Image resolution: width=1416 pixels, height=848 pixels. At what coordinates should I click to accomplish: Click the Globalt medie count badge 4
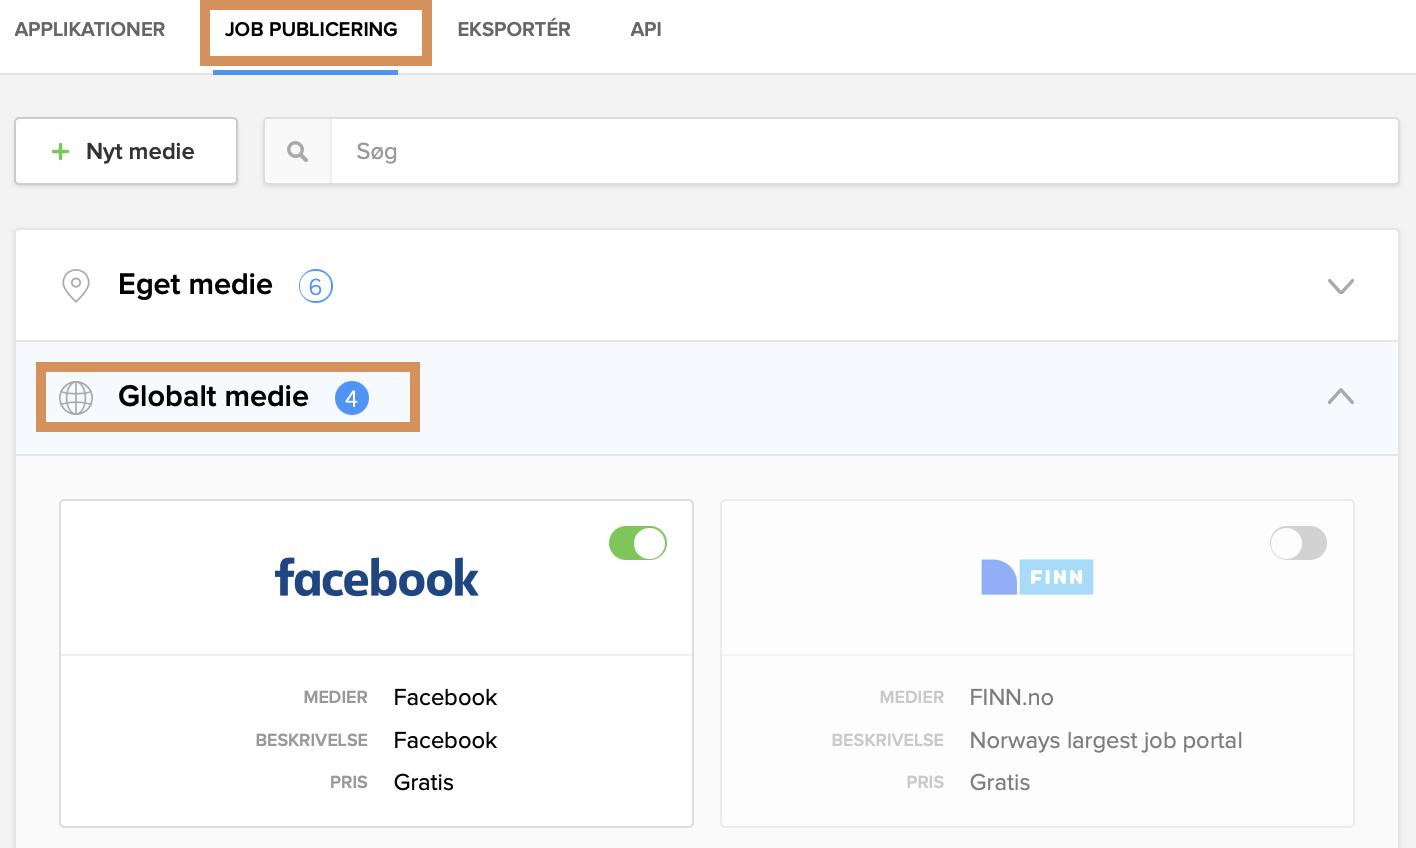[x=351, y=398]
